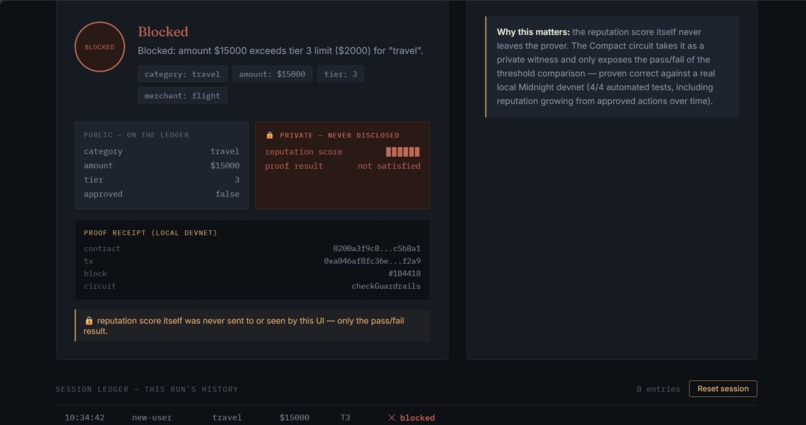Click the '$15000' value in the public amount row
The width and height of the screenshot is (806, 425).
tap(225, 165)
